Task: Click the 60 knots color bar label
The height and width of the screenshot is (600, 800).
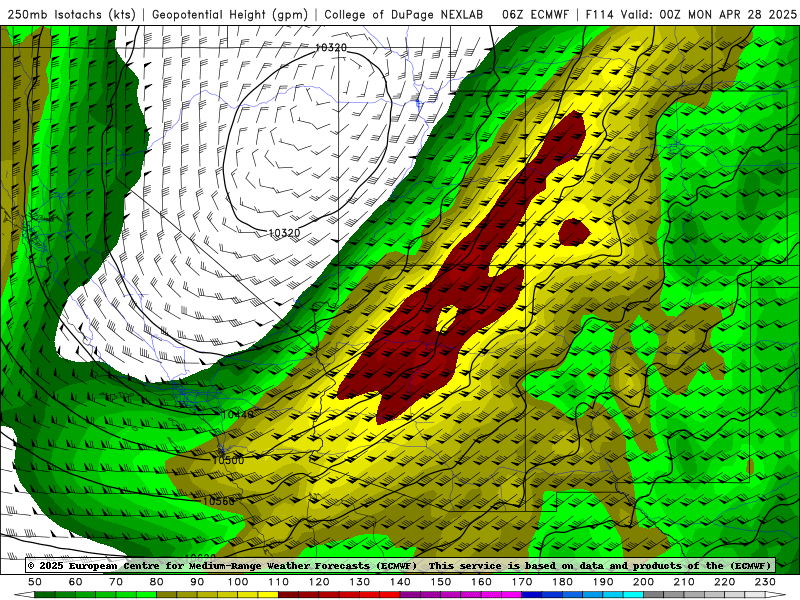Action: pyautogui.click(x=76, y=582)
